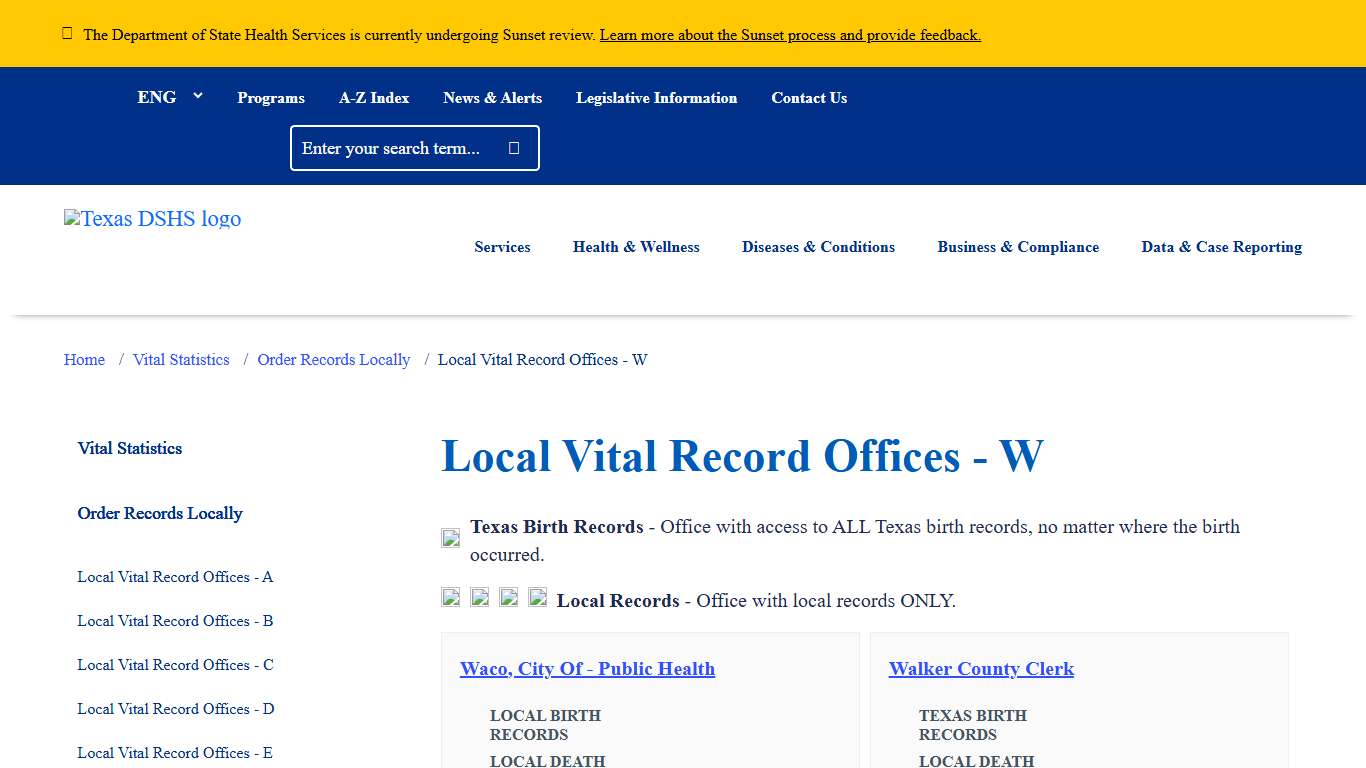The width and height of the screenshot is (1366, 768).
Task: Click the fourth Local Records legend icon
Action: 537,597
